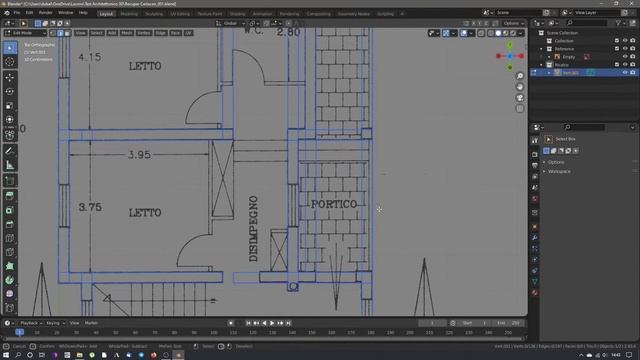Viewport: 640px width, 360px height.
Task: Toggle camera view icon in viewport
Action: click(520, 98)
